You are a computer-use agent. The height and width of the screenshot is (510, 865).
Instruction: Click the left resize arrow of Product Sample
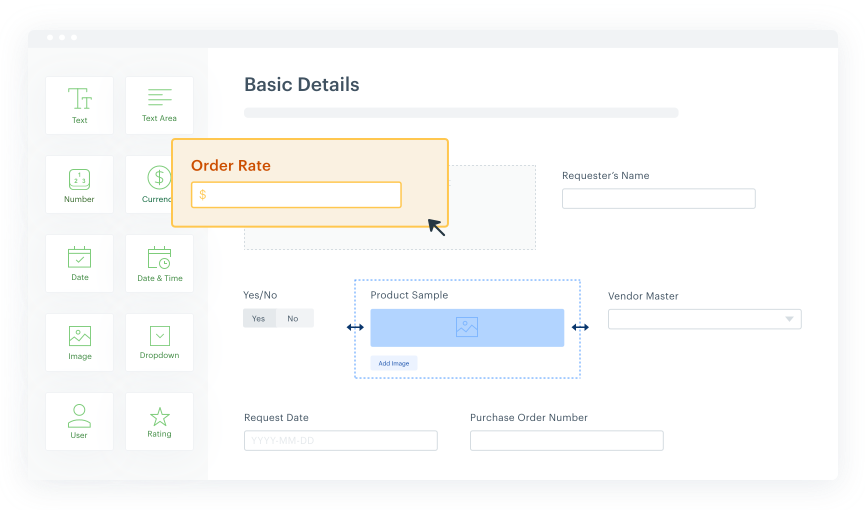pyautogui.click(x=355, y=327)
